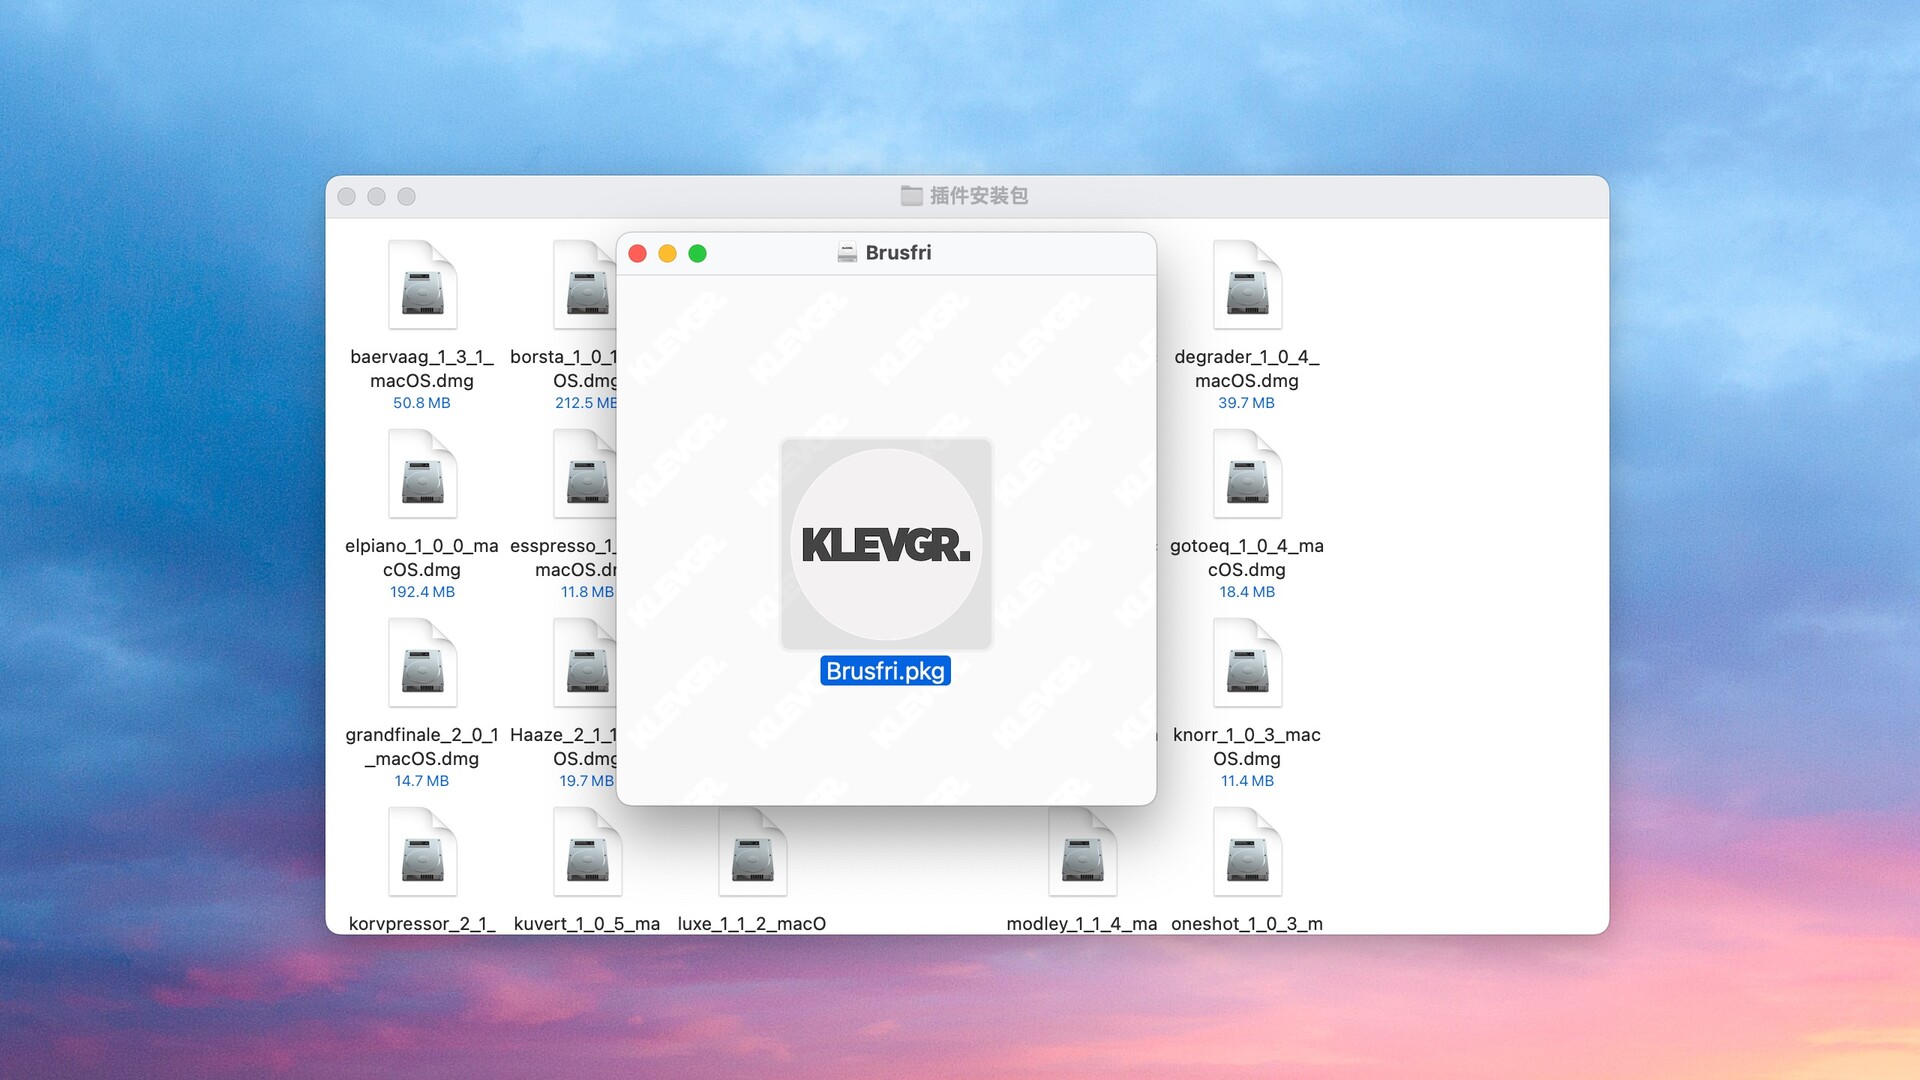This screenshot has height=1080, width=1920.
Task: Select the esspresso dmg file icon
Action: click(586, 474)
